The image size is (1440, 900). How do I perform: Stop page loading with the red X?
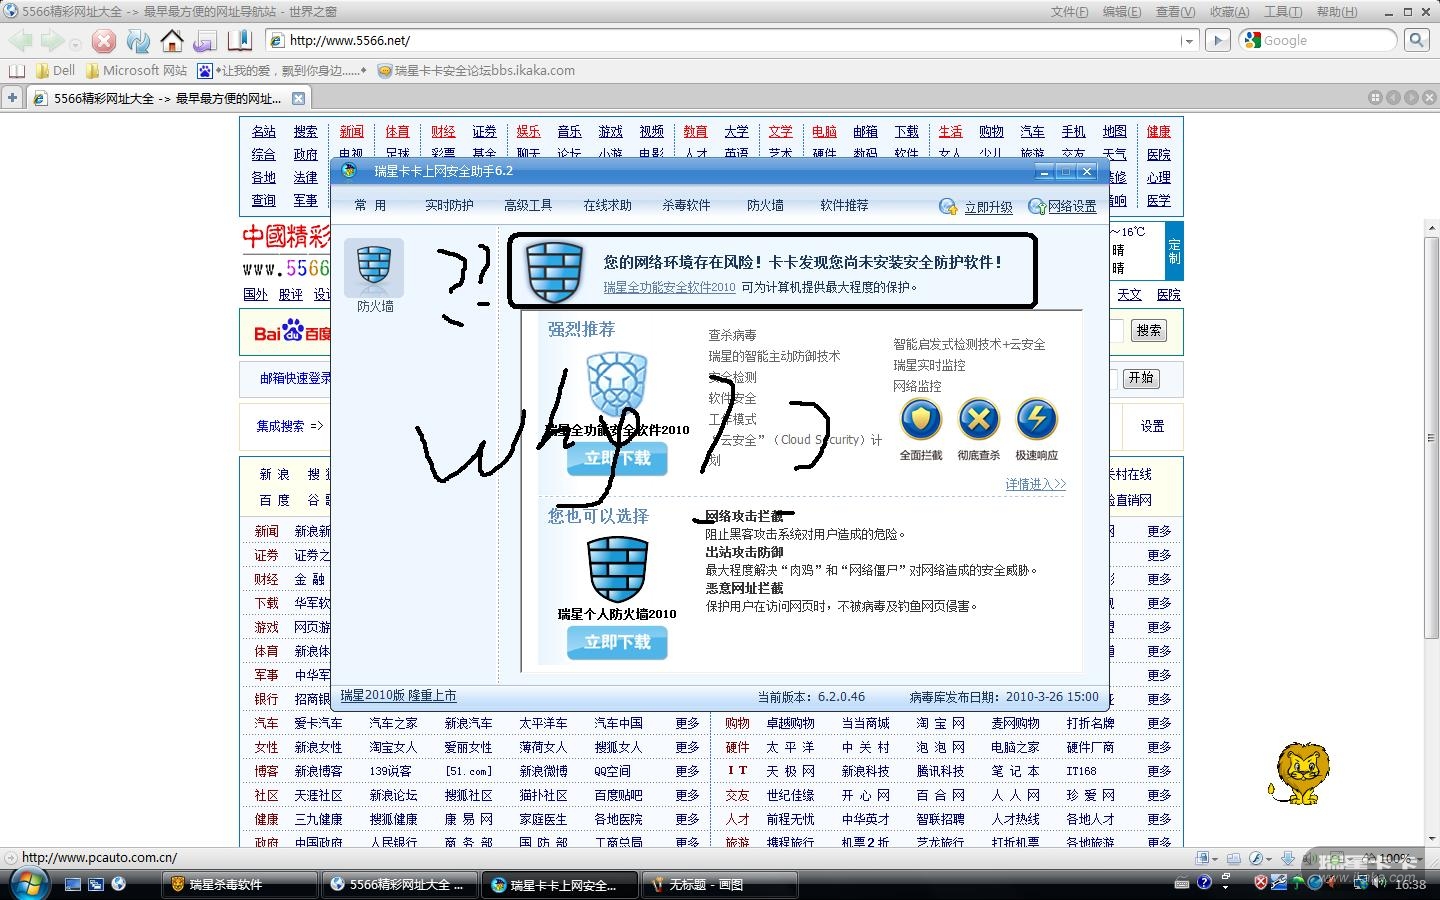[104, 41]
